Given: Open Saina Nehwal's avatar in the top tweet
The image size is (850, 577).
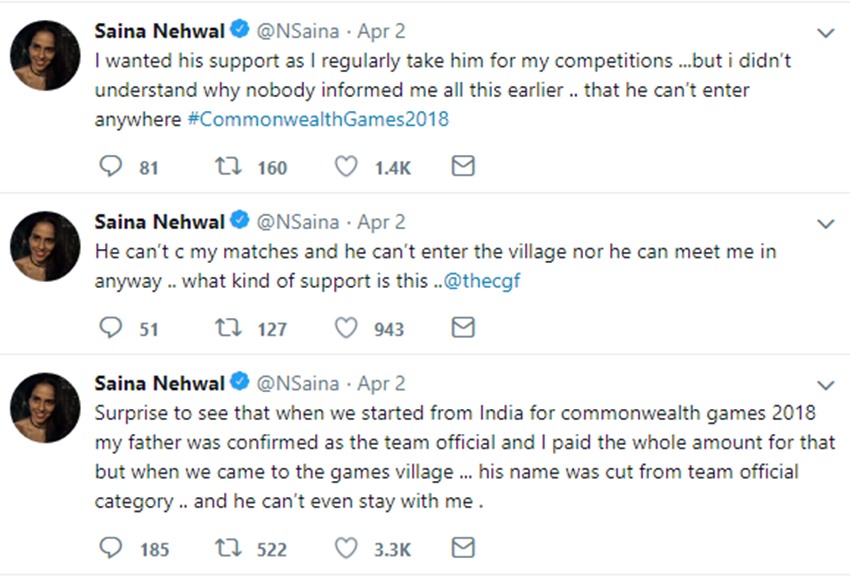Looking at the screenshot, I should (x=45, y=55).
